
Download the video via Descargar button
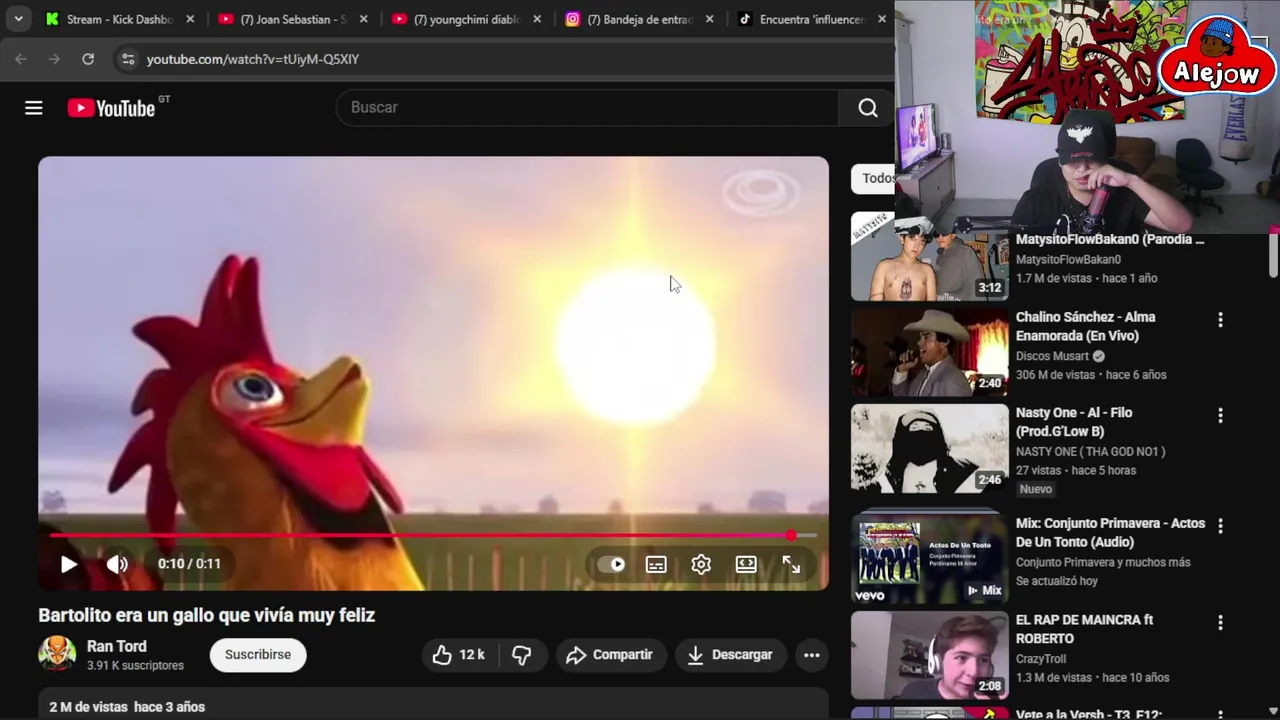(730, 655)
